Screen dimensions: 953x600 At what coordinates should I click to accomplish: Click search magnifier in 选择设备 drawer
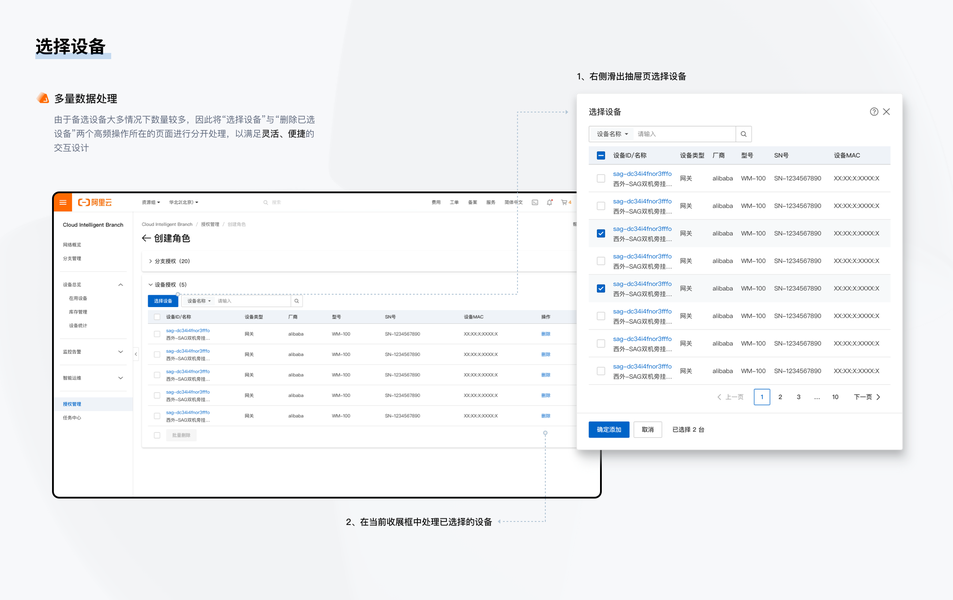pos(743,134)
